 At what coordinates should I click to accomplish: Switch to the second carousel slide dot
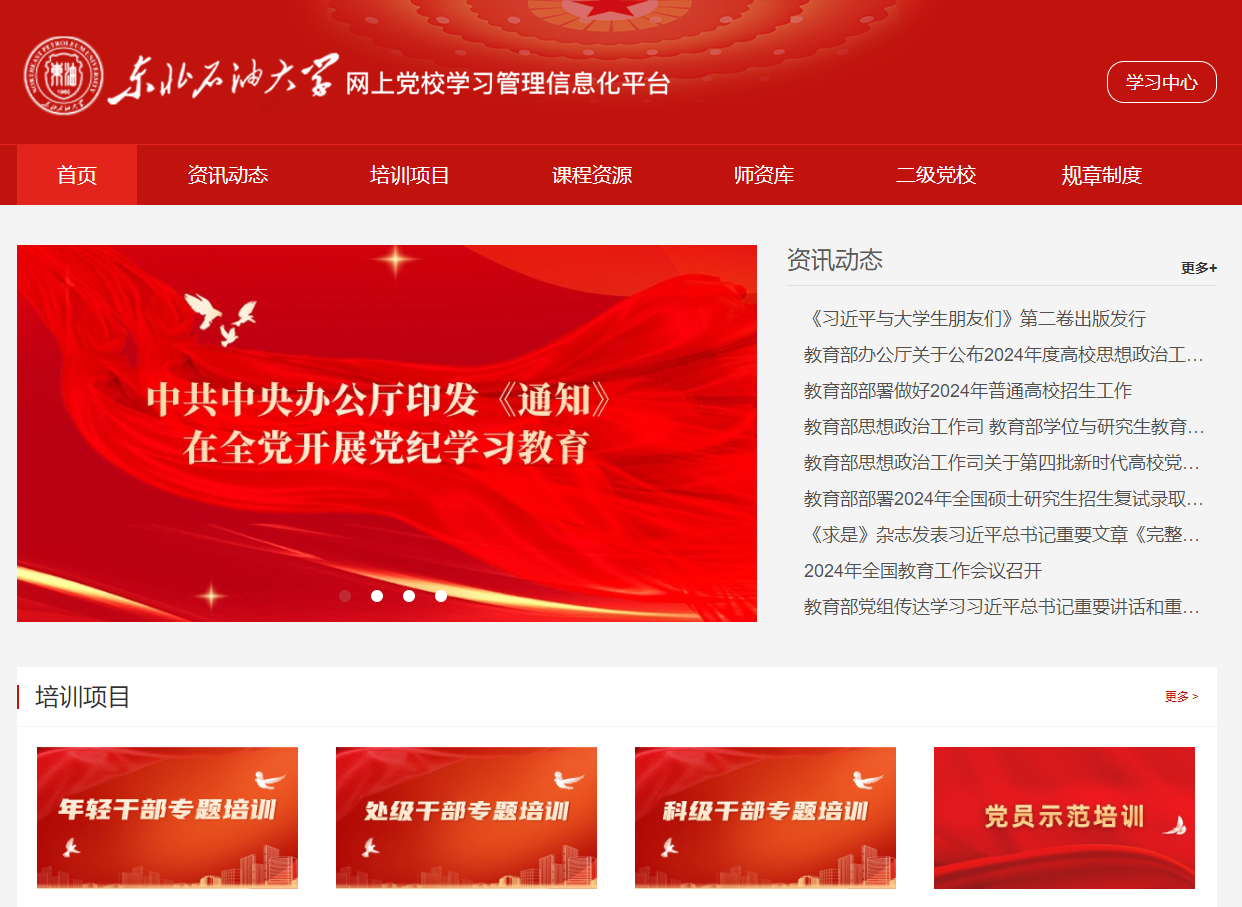377,596
